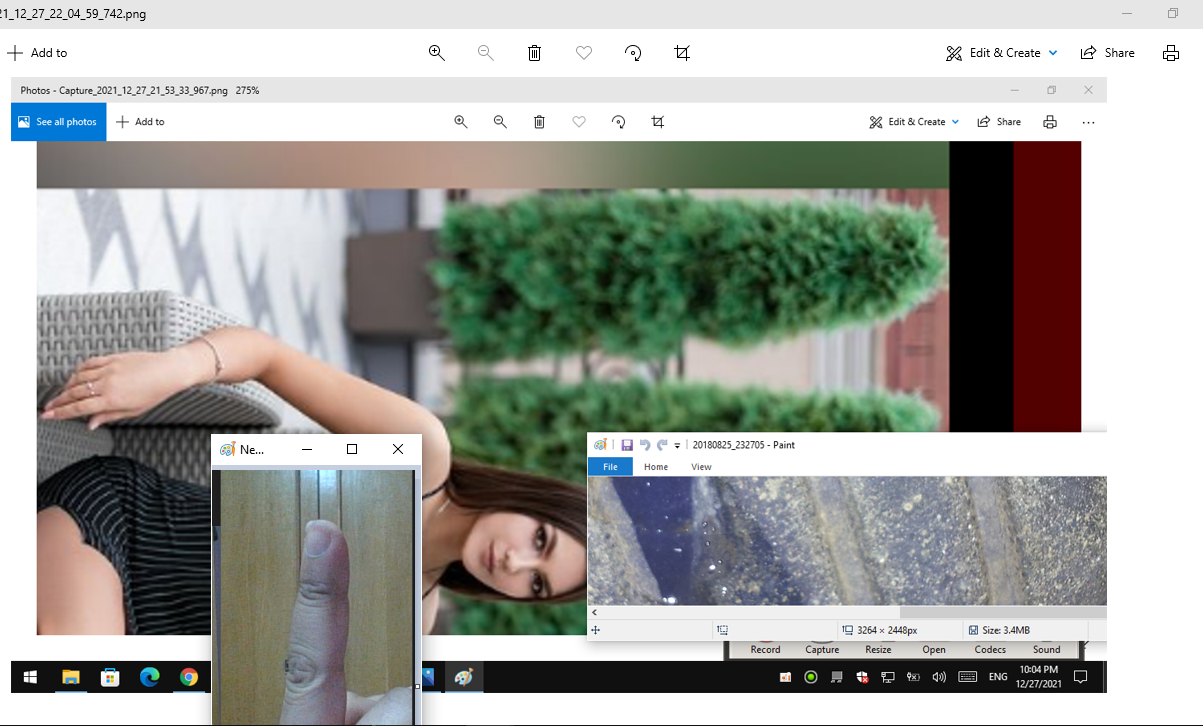The image size is (1203, 726).
Task: Click the See all photos button
Action: pyautogui.click(x=58, y=122)
